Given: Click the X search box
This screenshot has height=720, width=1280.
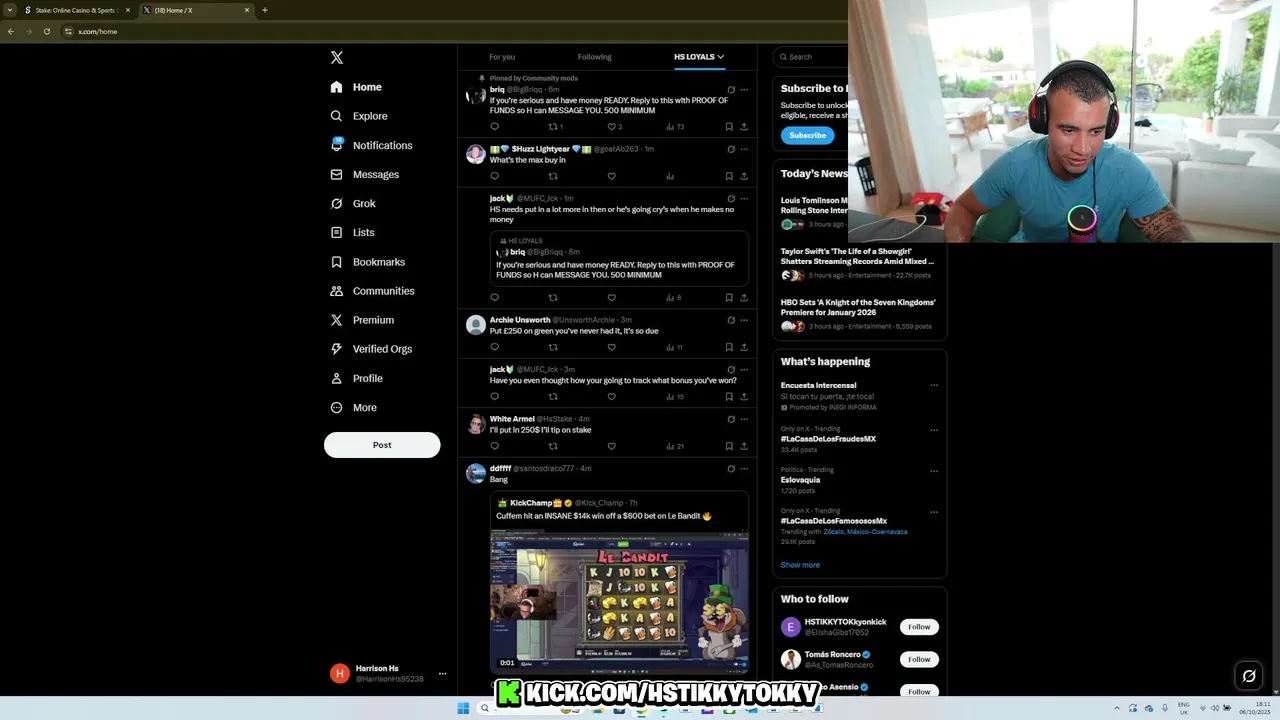Looking at the screenshot, I should coord(813,57).
